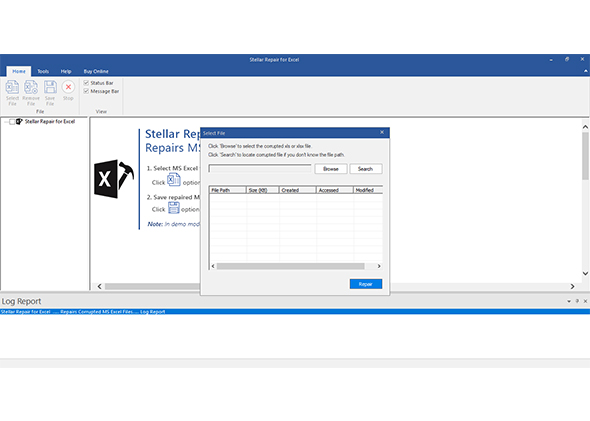Click the Excel hammer logo in welcome pane
The width and height of the screenshot is (590, 421).
(114, 179)
